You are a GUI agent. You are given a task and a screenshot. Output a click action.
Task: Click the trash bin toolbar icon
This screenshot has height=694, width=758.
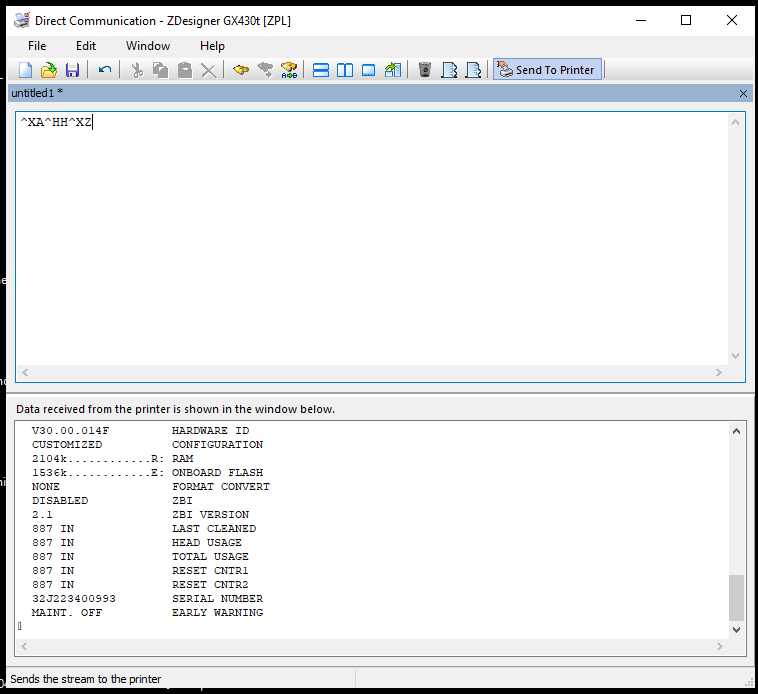pos(425,70)
